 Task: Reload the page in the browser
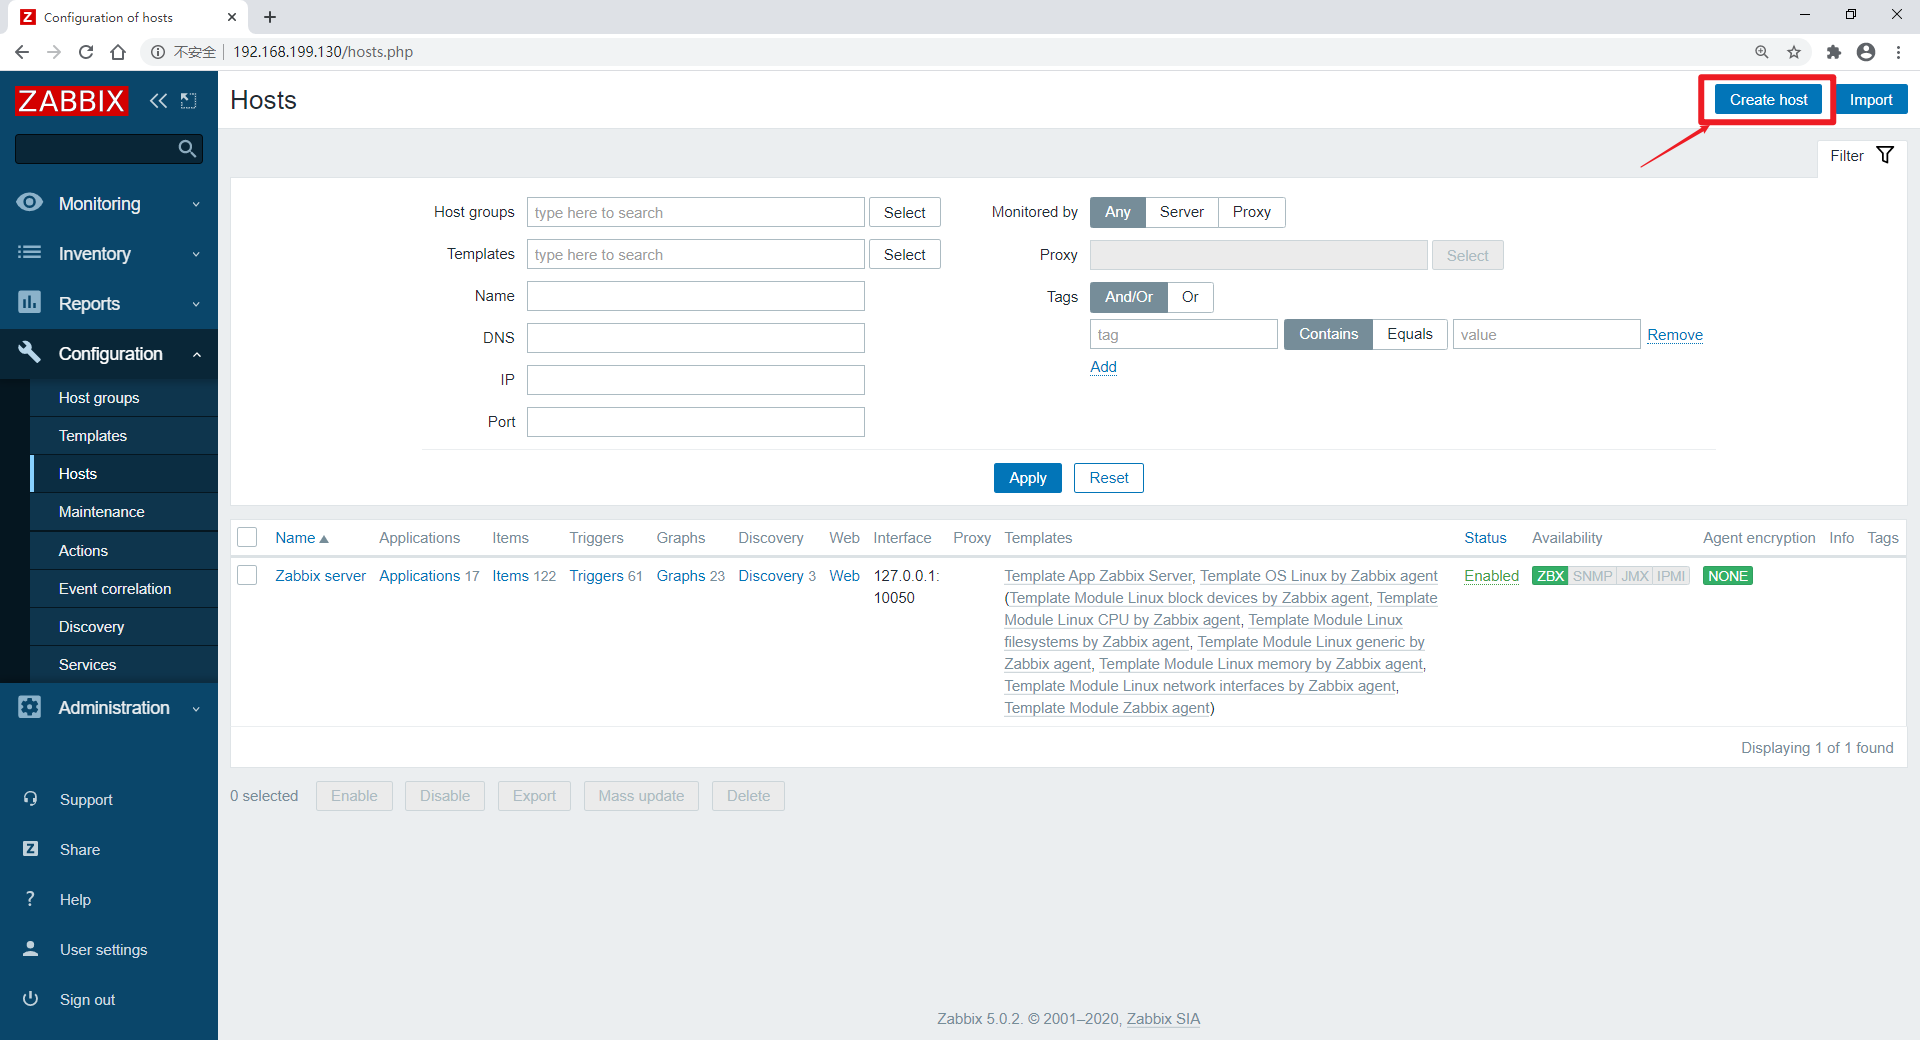point(86,52)
